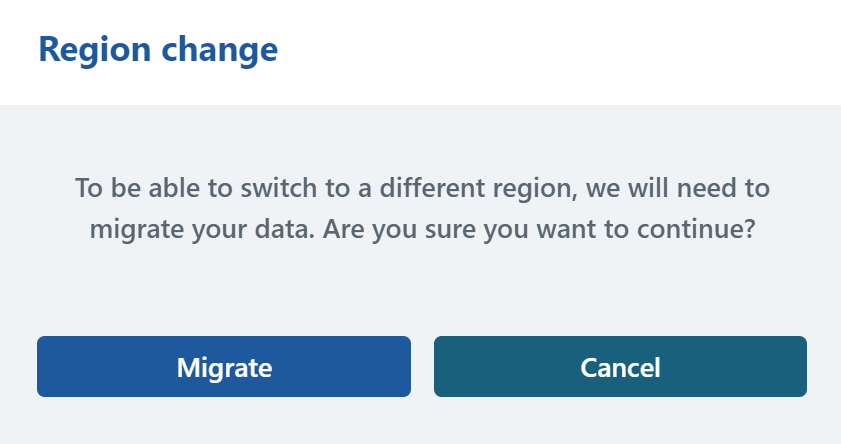Dismiss the region change dialog with Cancel
The width and height of the screenshot is (841, 444).
pyautogui.click(x=620, y=367)
